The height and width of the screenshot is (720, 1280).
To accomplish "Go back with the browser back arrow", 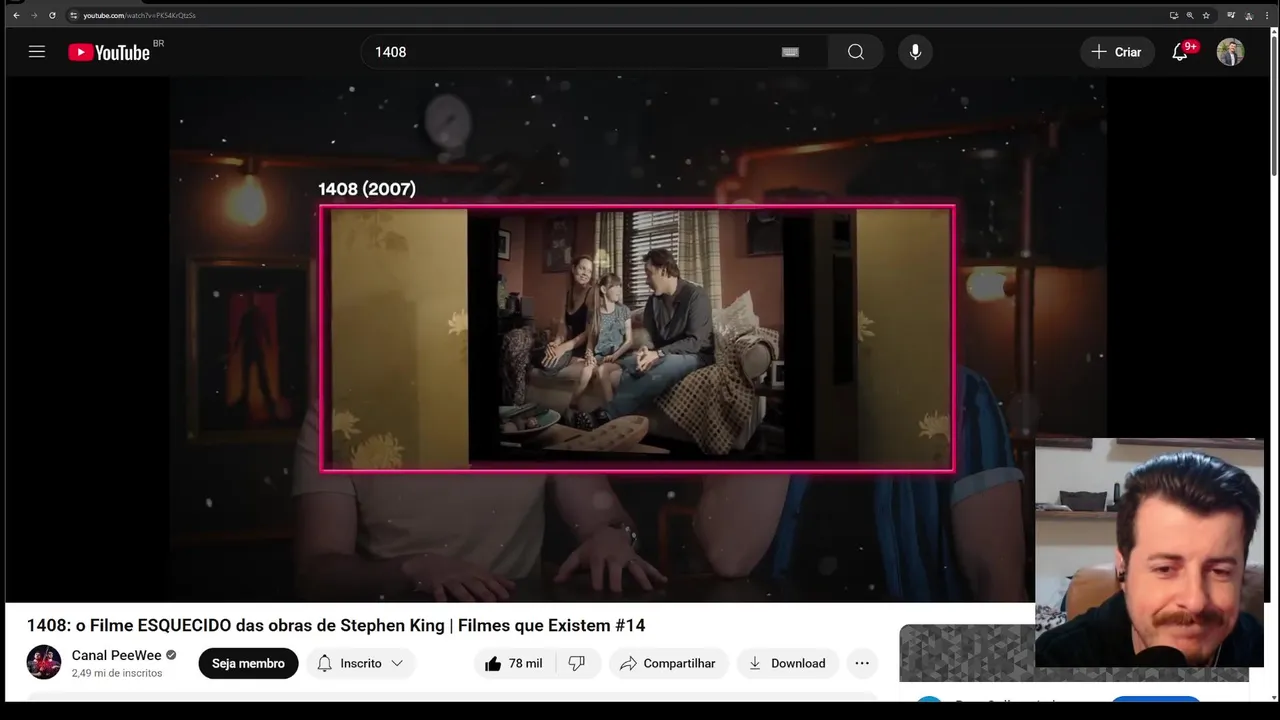I will pyautogui.click(x=16, y=15).
